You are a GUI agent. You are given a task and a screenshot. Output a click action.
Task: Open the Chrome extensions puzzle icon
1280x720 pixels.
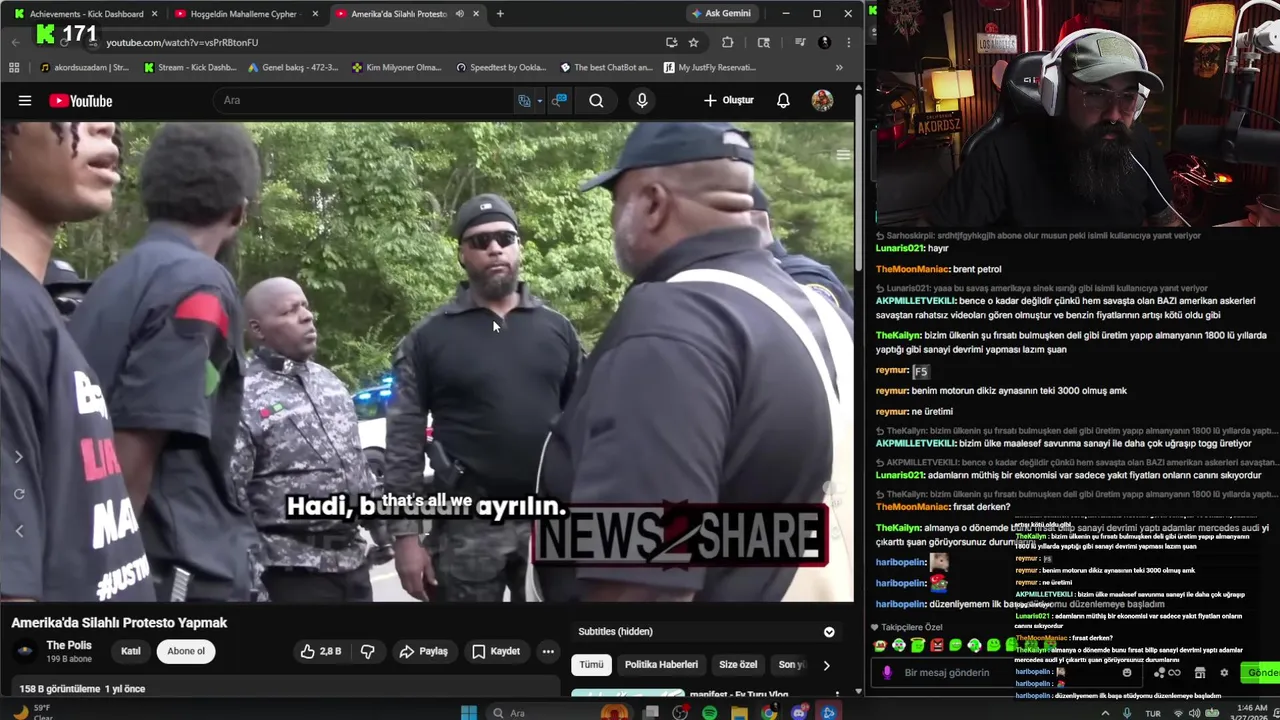point(727,42)
